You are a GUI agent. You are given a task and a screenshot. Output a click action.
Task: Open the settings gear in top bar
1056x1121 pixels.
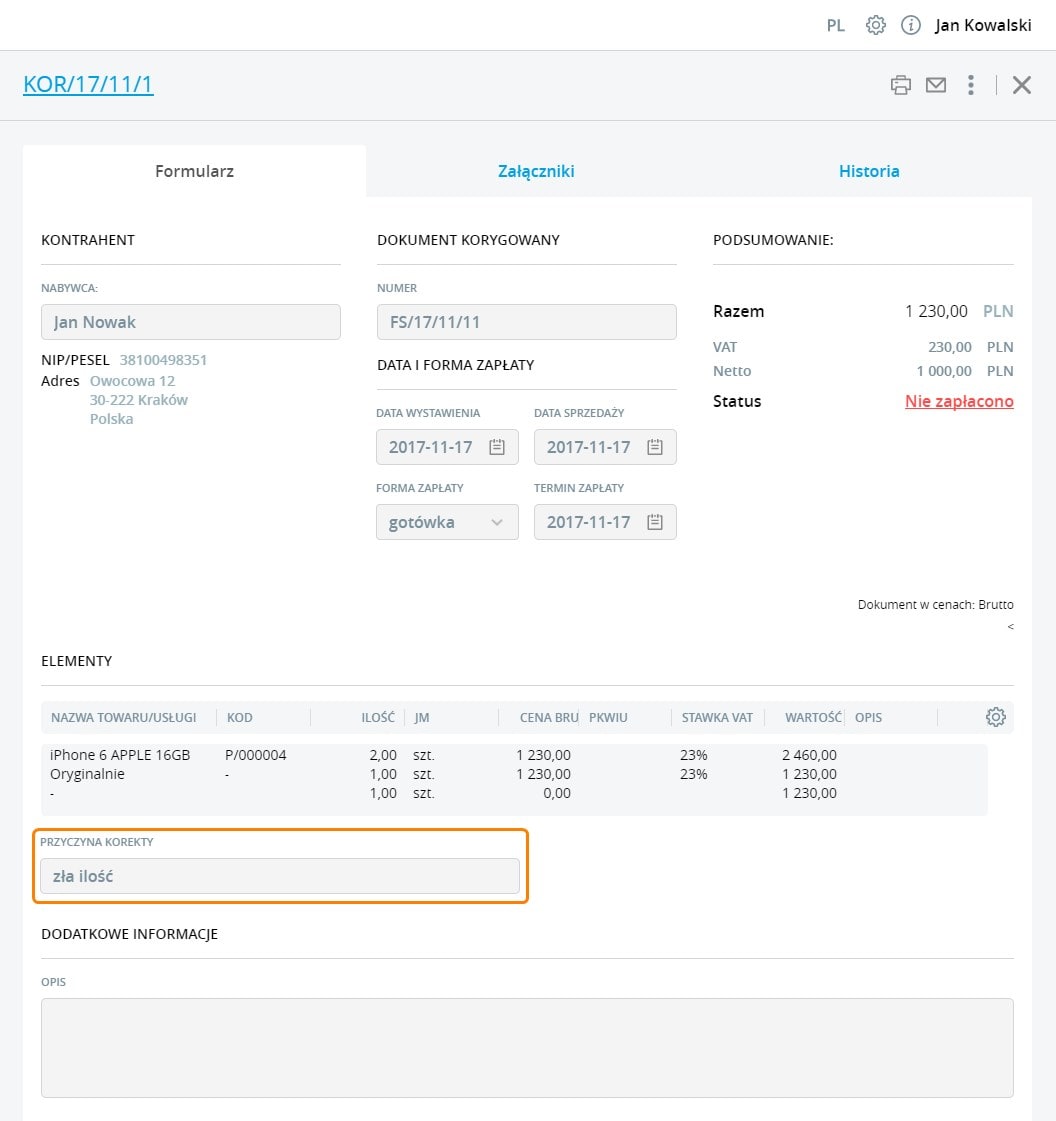tap(876, 26)
